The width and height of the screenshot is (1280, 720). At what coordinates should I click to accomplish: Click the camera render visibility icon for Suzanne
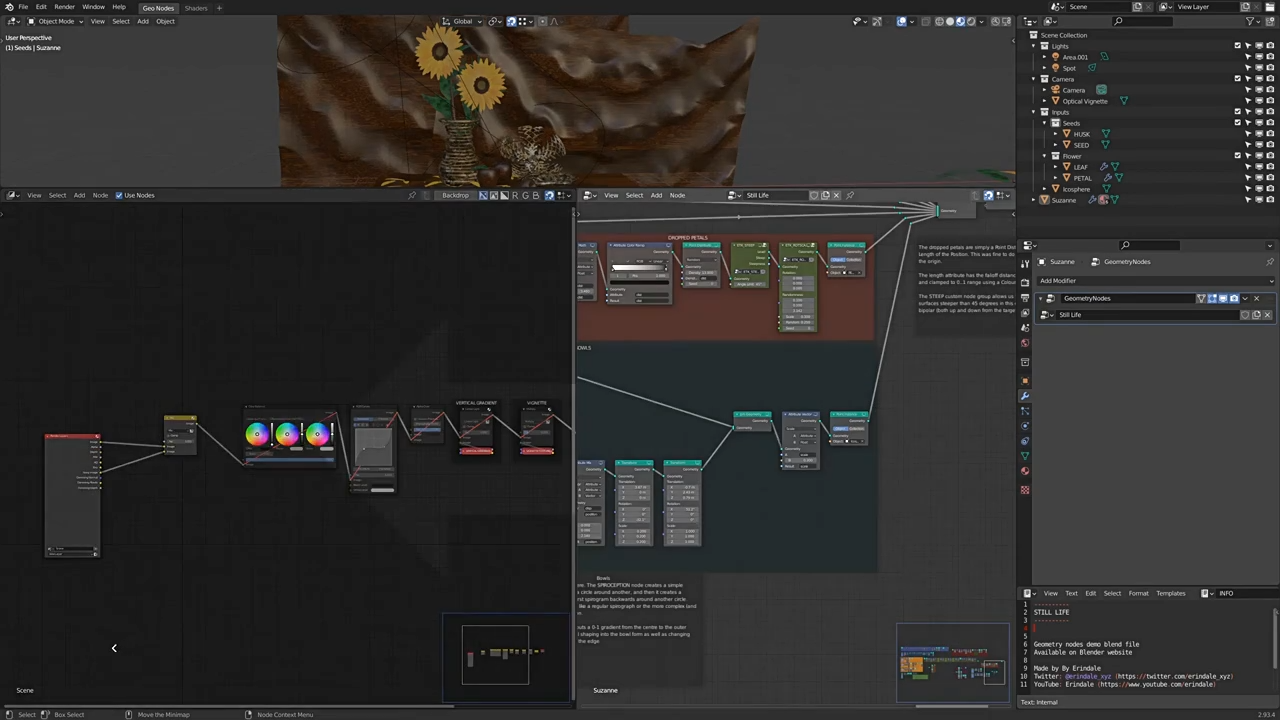point(1270,200)
